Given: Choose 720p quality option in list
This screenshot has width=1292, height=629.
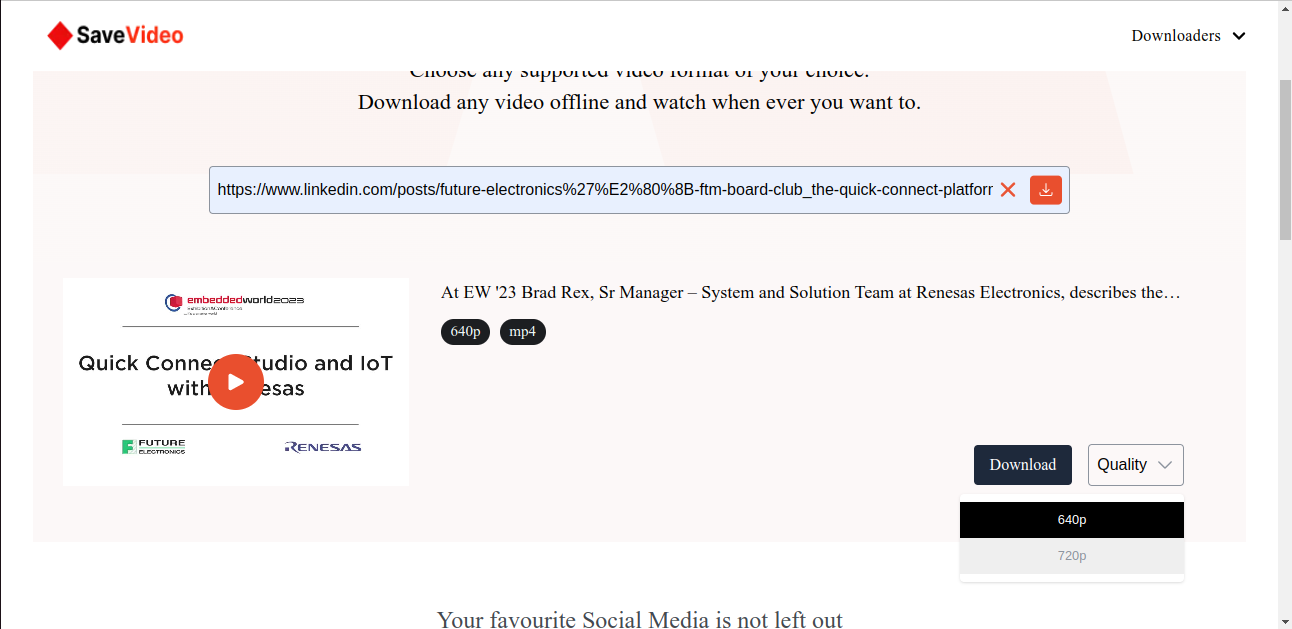Looking at the screenshot, I should [1072, 556].
